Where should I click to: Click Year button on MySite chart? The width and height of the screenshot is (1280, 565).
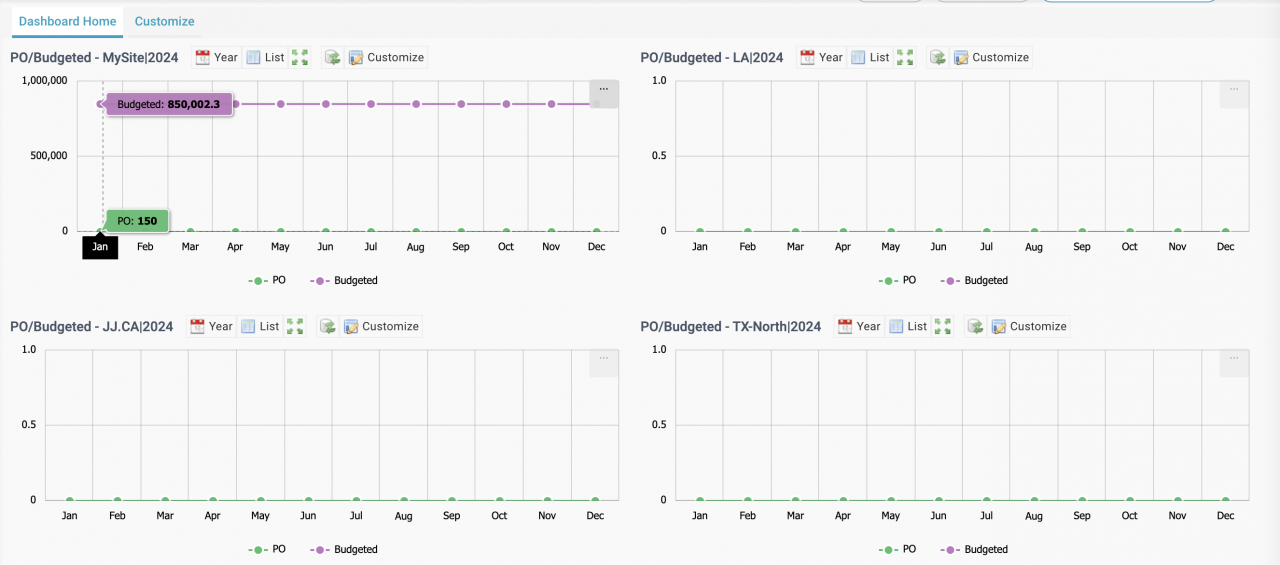pyautogui.click(x=216, y=58)
